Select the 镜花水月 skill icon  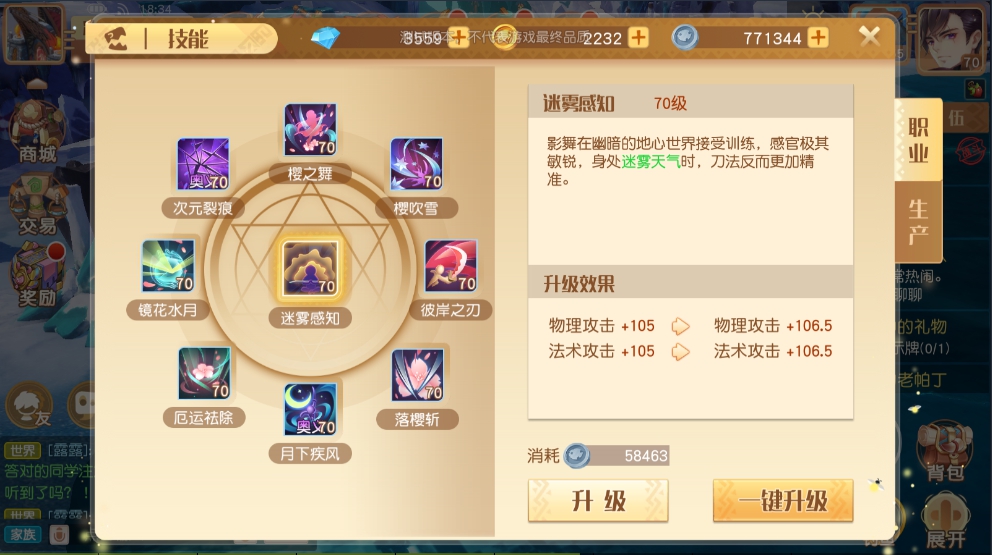[x=168, y=266]
